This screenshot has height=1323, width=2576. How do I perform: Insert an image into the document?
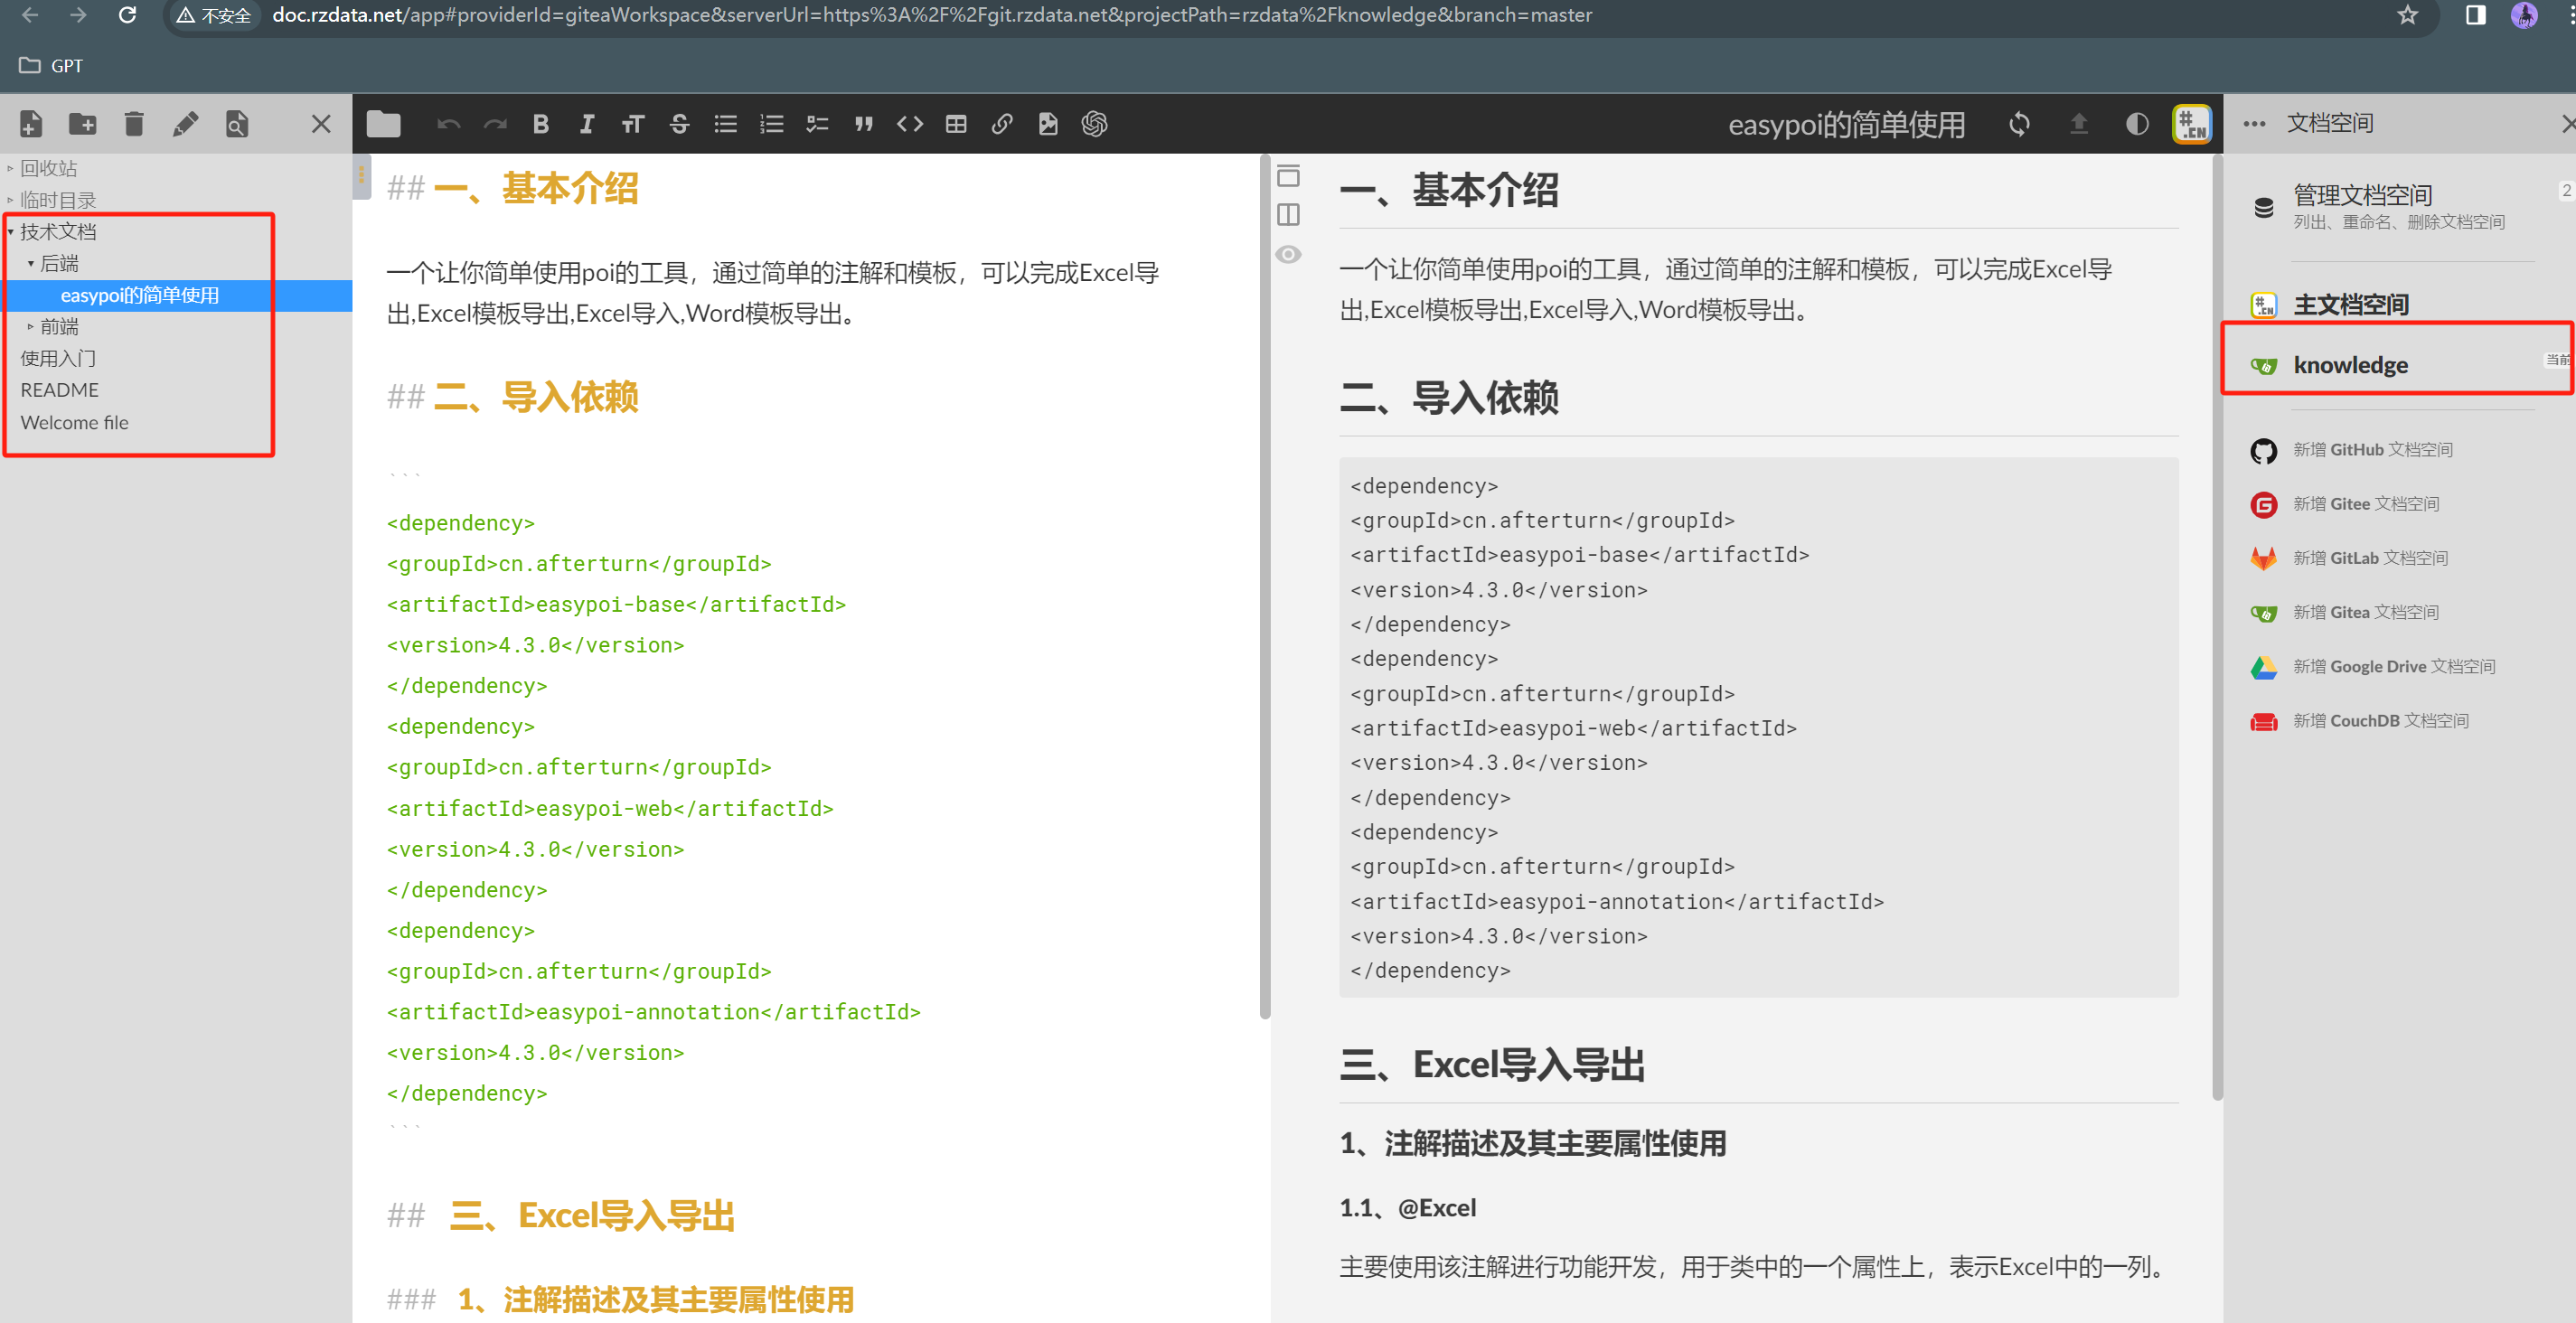(1047, 123)
